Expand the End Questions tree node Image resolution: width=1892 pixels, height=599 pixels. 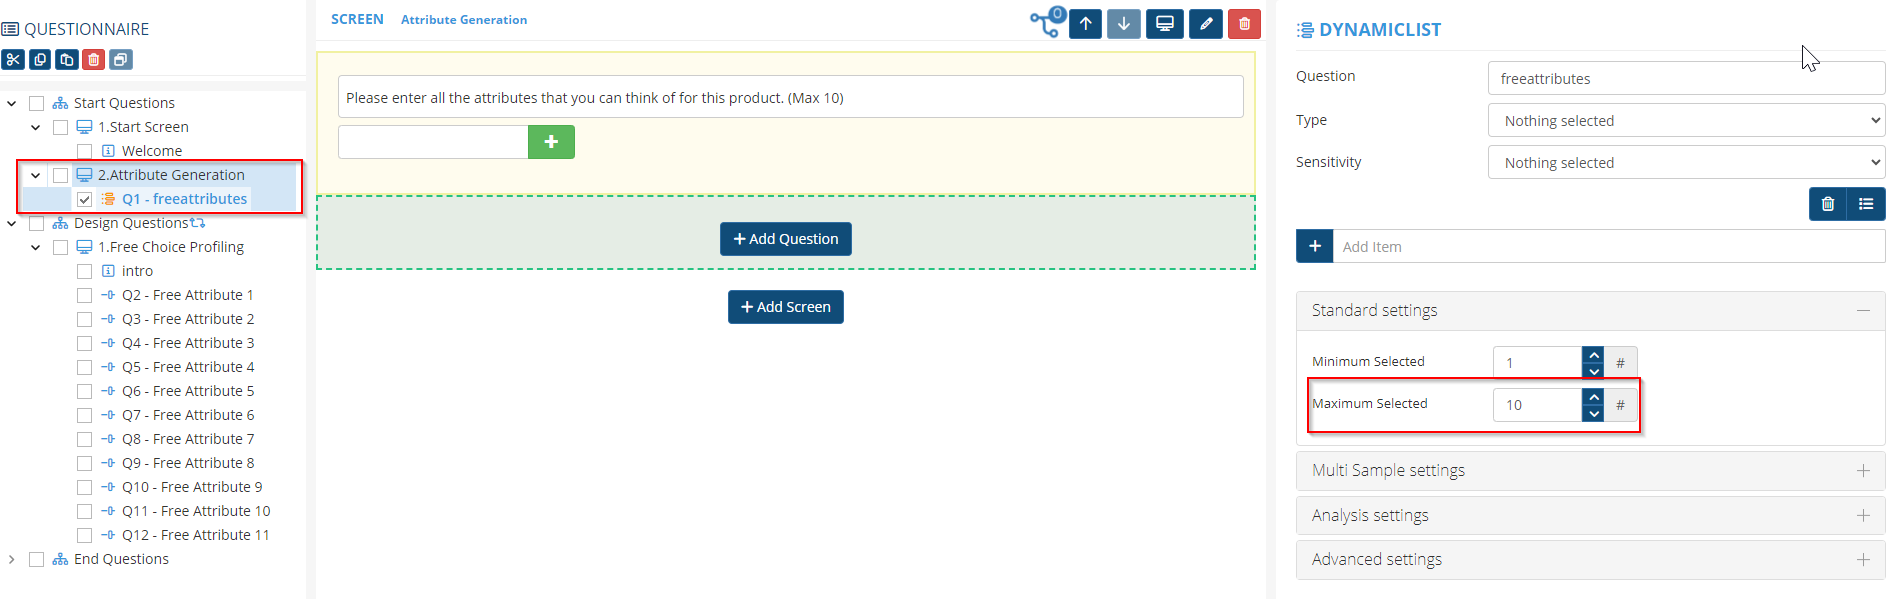12,559
